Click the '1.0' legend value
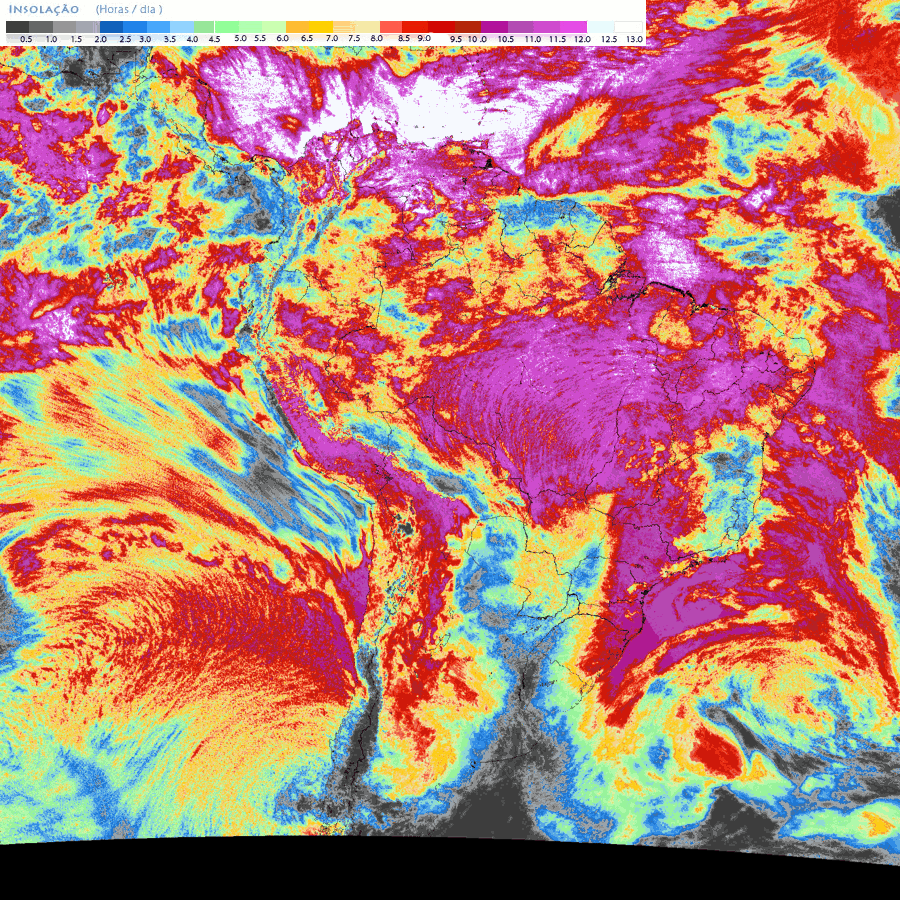Image resolution: width=900 pixels, height=900 pixels. pyautogui.click(x=51, y=39)
